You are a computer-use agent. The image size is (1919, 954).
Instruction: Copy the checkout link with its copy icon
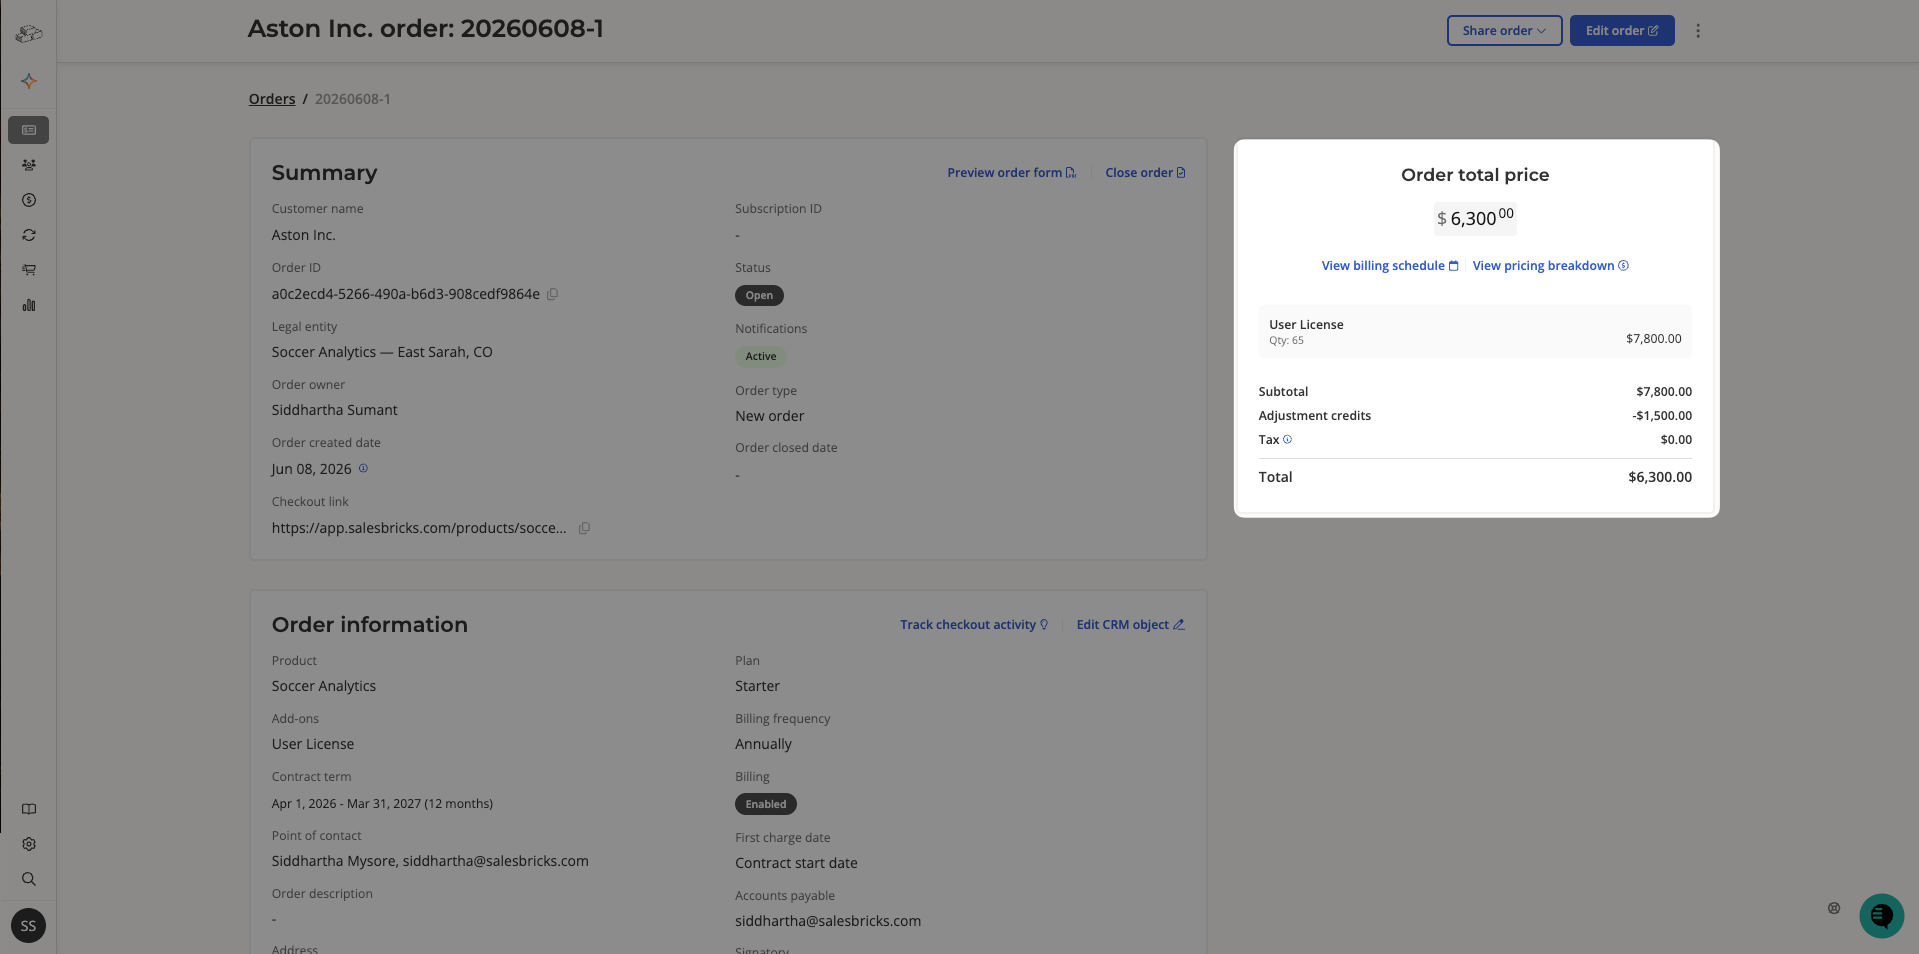(584, 528)
